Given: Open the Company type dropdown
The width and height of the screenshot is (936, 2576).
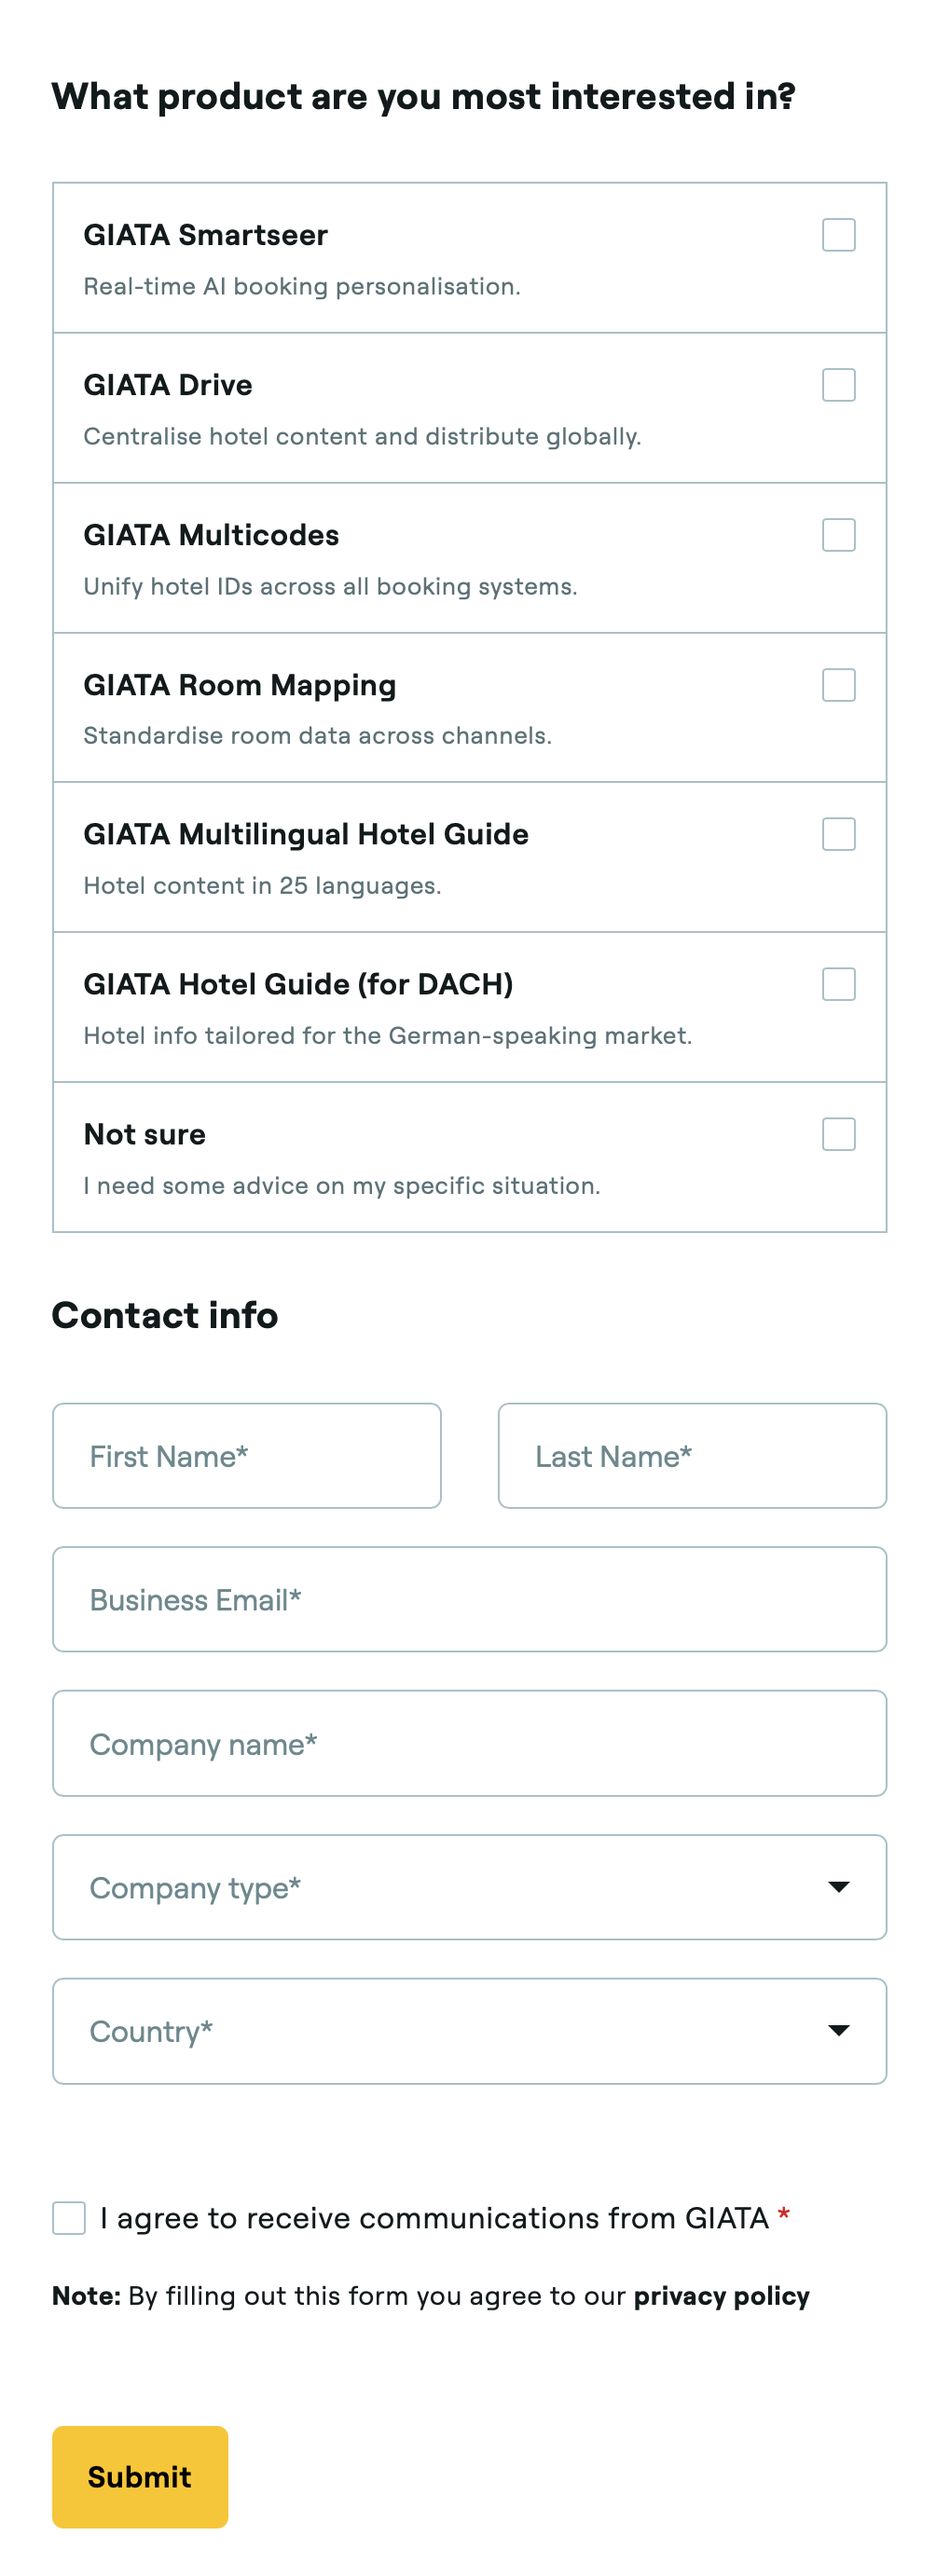Looking at the screenshot, I should point(468,1887).
